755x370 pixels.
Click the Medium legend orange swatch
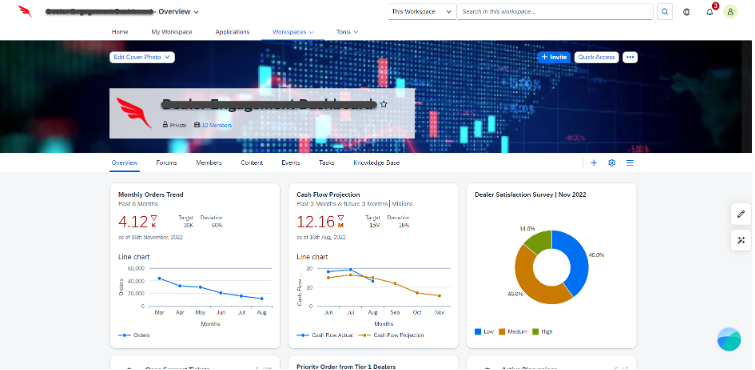tap(502, 331)
